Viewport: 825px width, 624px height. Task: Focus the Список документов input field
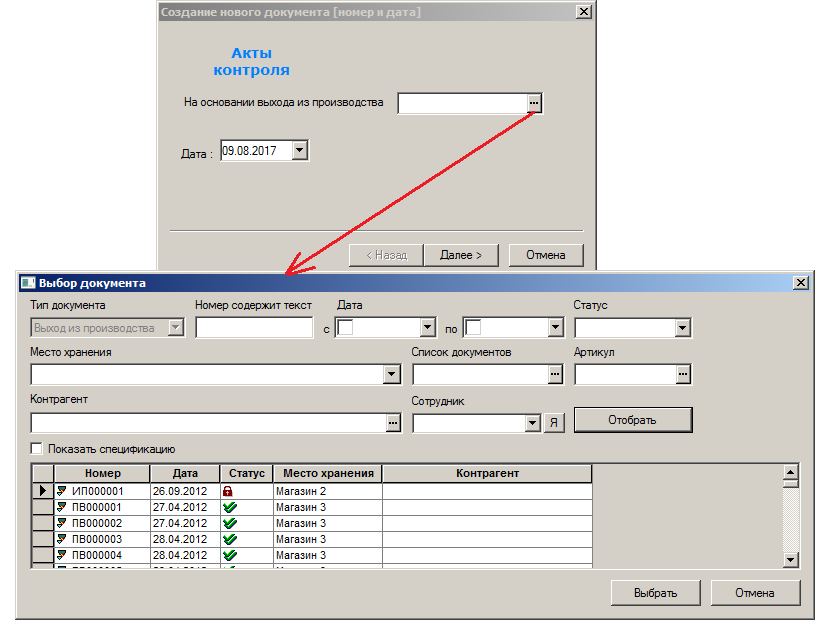click(481, 375)
